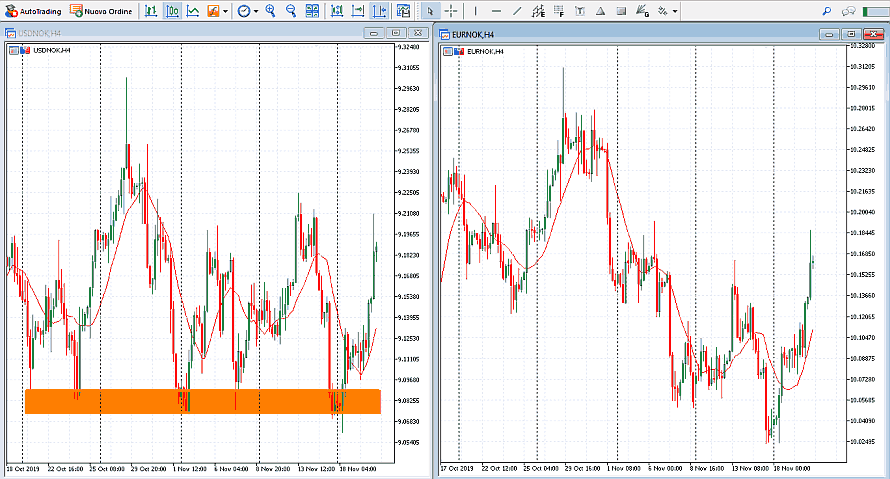Switch chart to line chart mode
The width and height of the screenshot is (890, 479).
click(192, 11)
